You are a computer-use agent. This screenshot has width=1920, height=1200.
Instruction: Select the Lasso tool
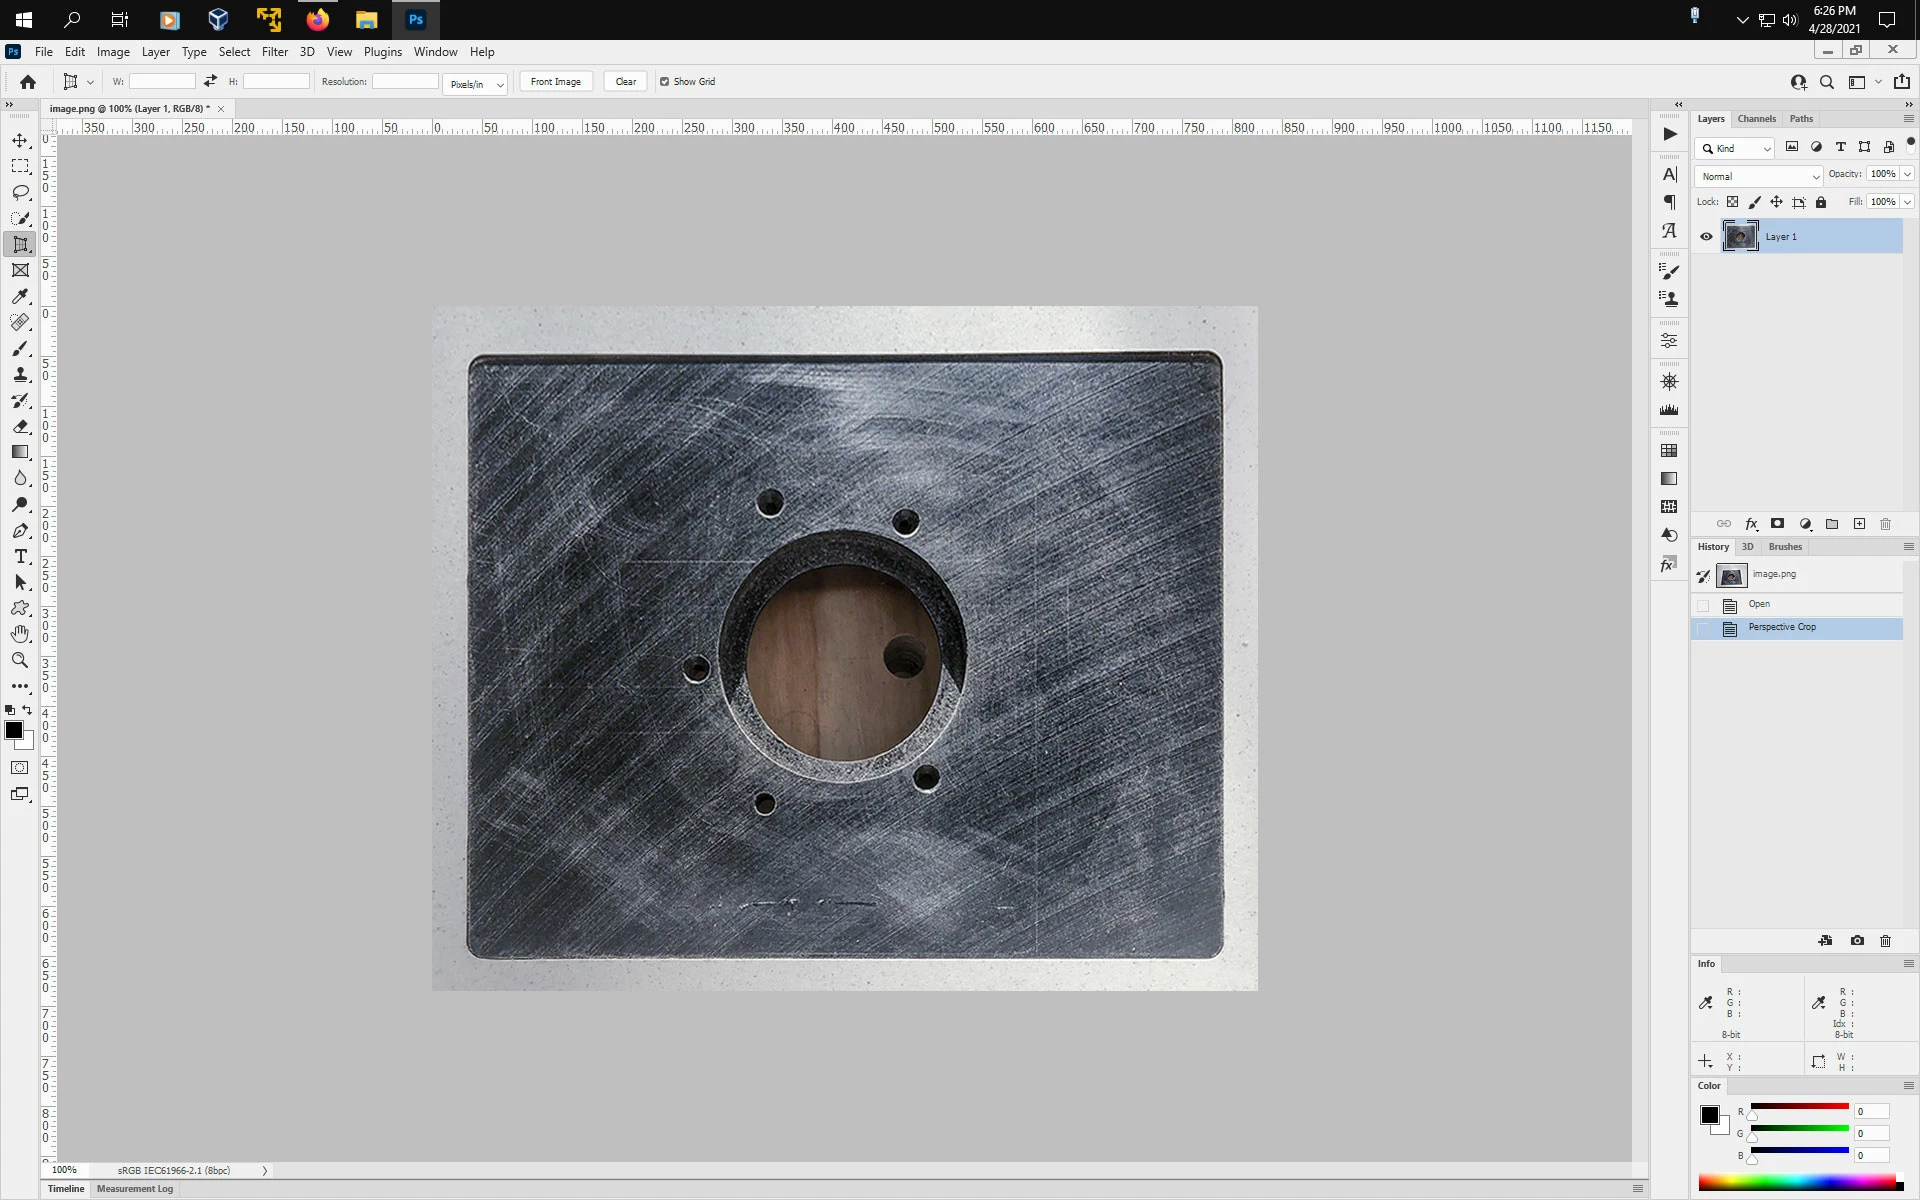point(20,192)
